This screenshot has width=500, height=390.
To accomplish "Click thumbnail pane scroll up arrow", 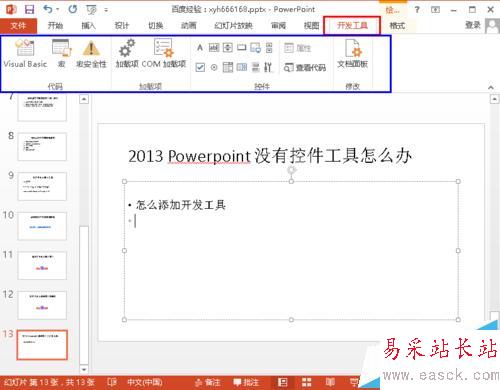I will [x=84, y=99].
